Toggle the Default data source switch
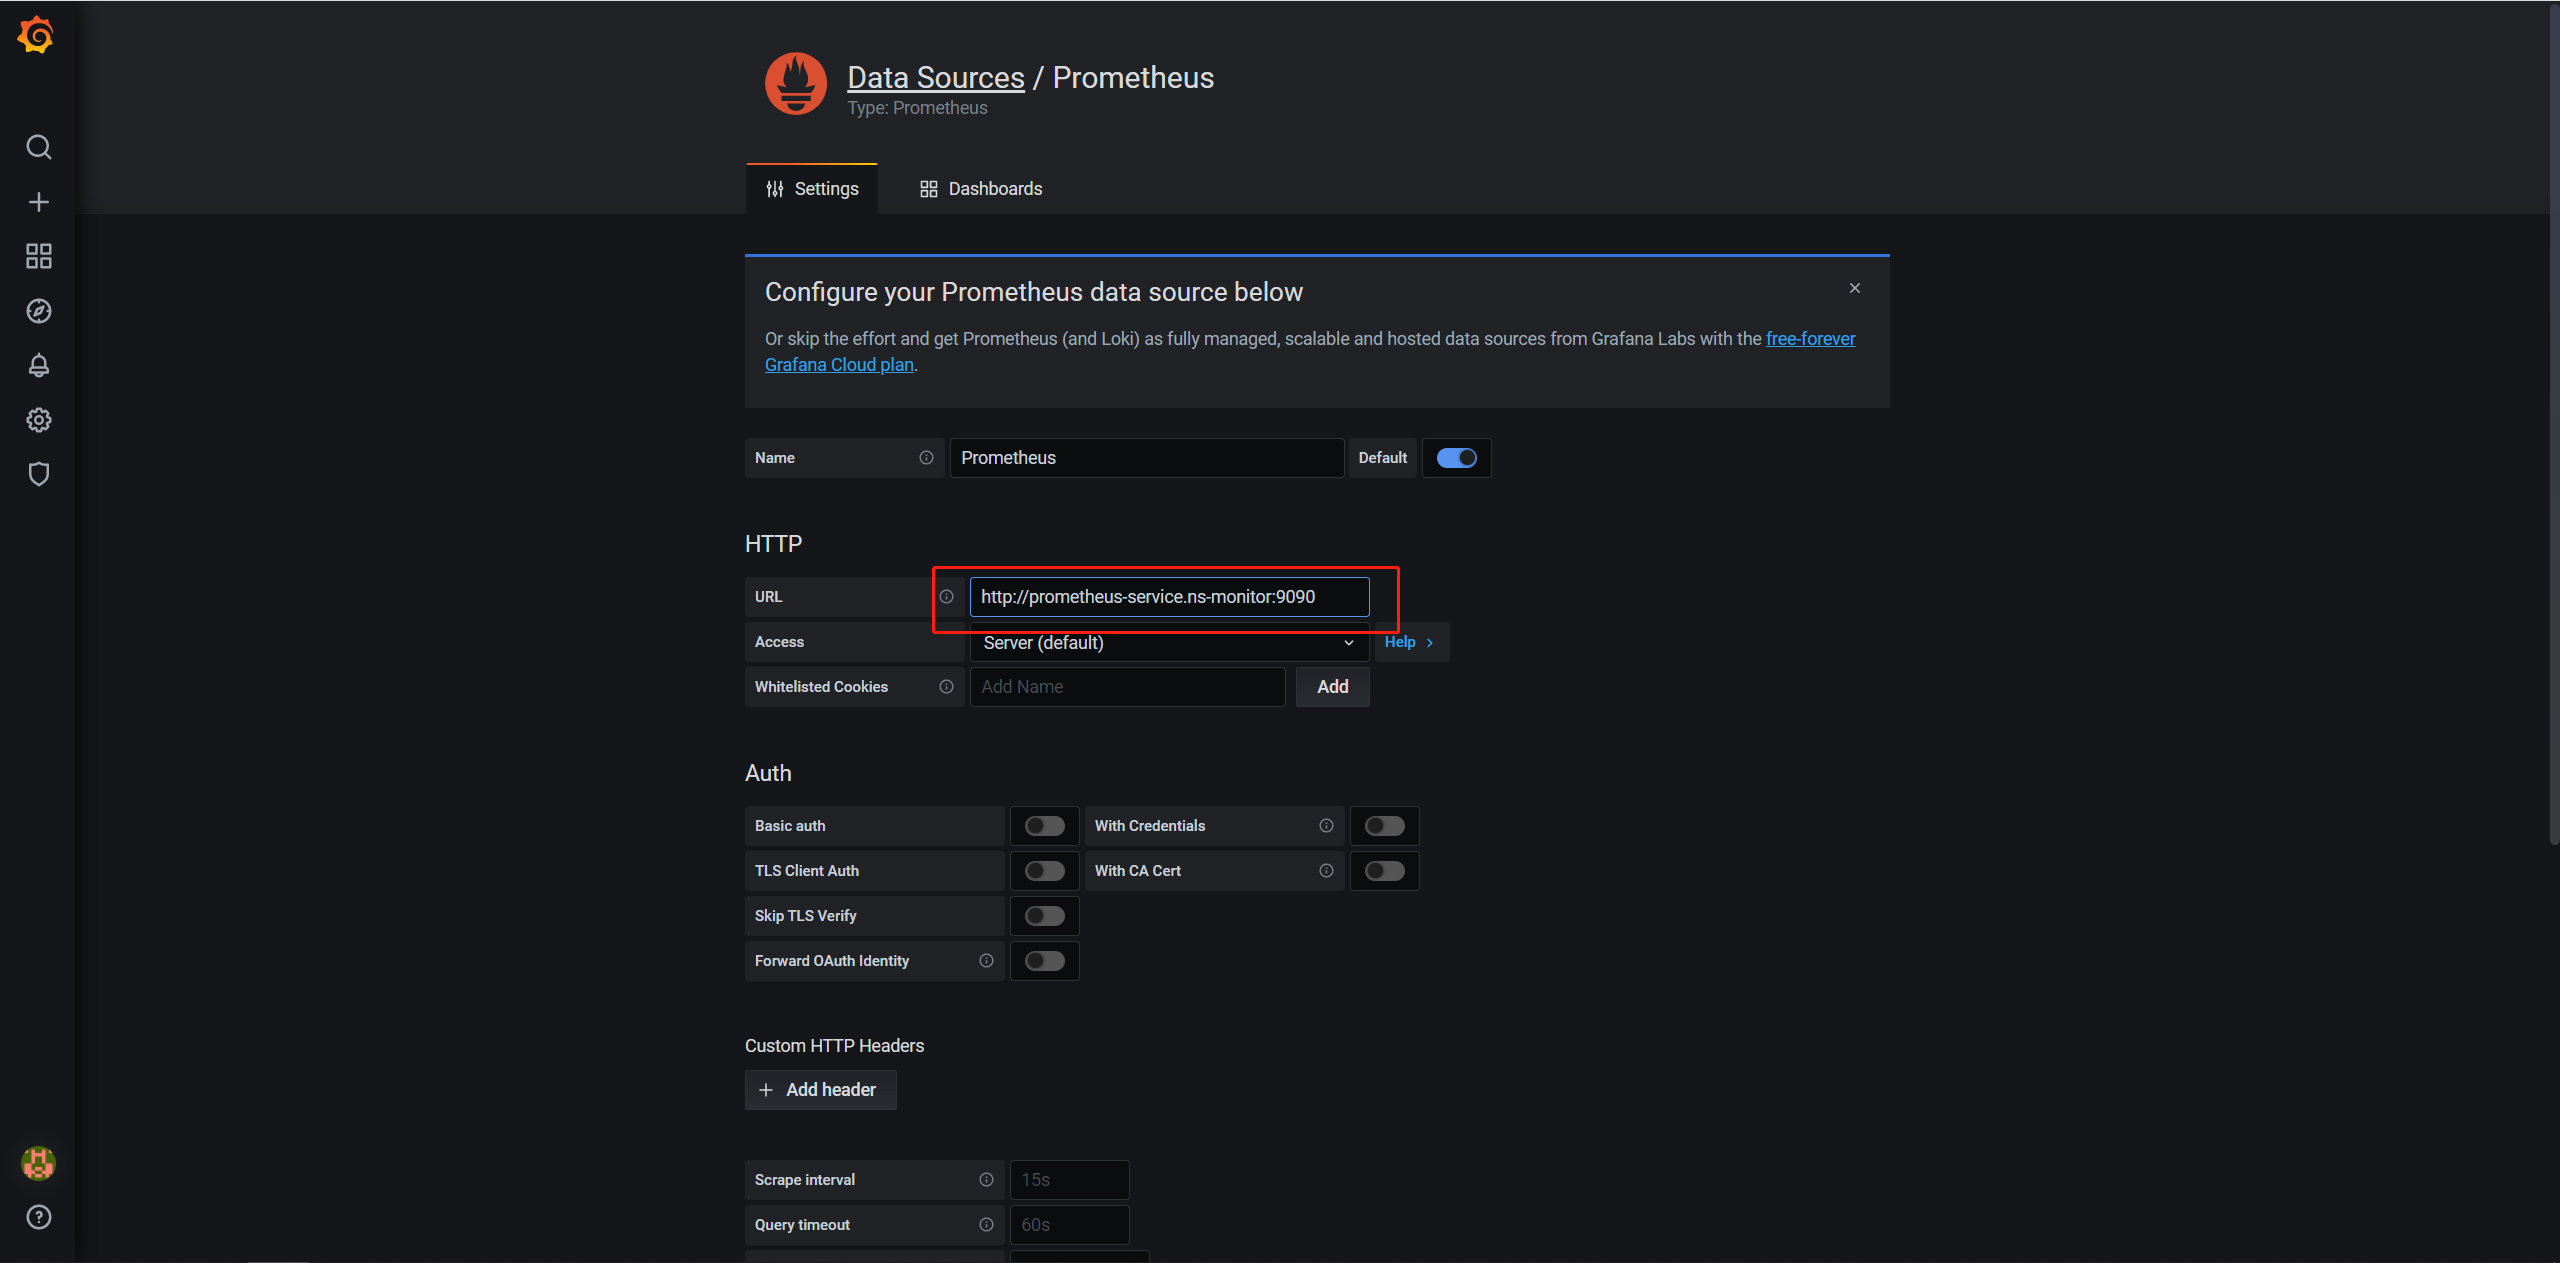 tap(1456, 458)
